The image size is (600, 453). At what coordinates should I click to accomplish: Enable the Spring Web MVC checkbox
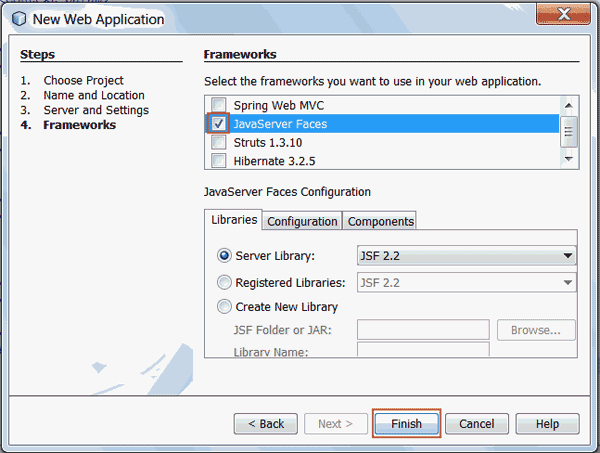coord(218,105)
